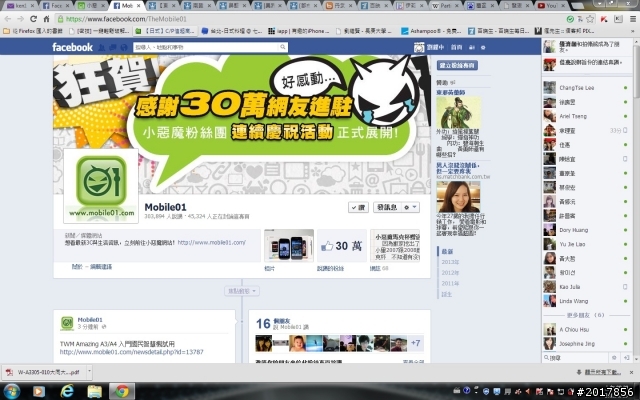This screenshot has height=400, width=640.
Task: Open newsdetail link in TWM Amazing post
Action: click(x=131, y=352)
